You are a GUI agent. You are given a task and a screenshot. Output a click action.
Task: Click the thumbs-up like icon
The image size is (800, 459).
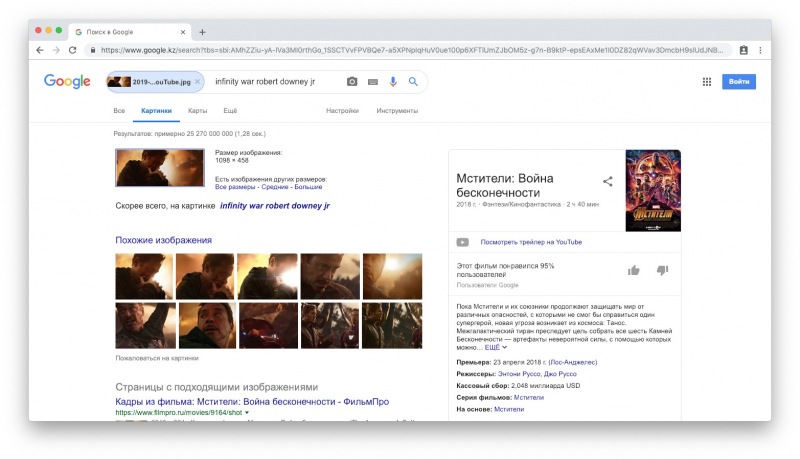pos(634,271)
